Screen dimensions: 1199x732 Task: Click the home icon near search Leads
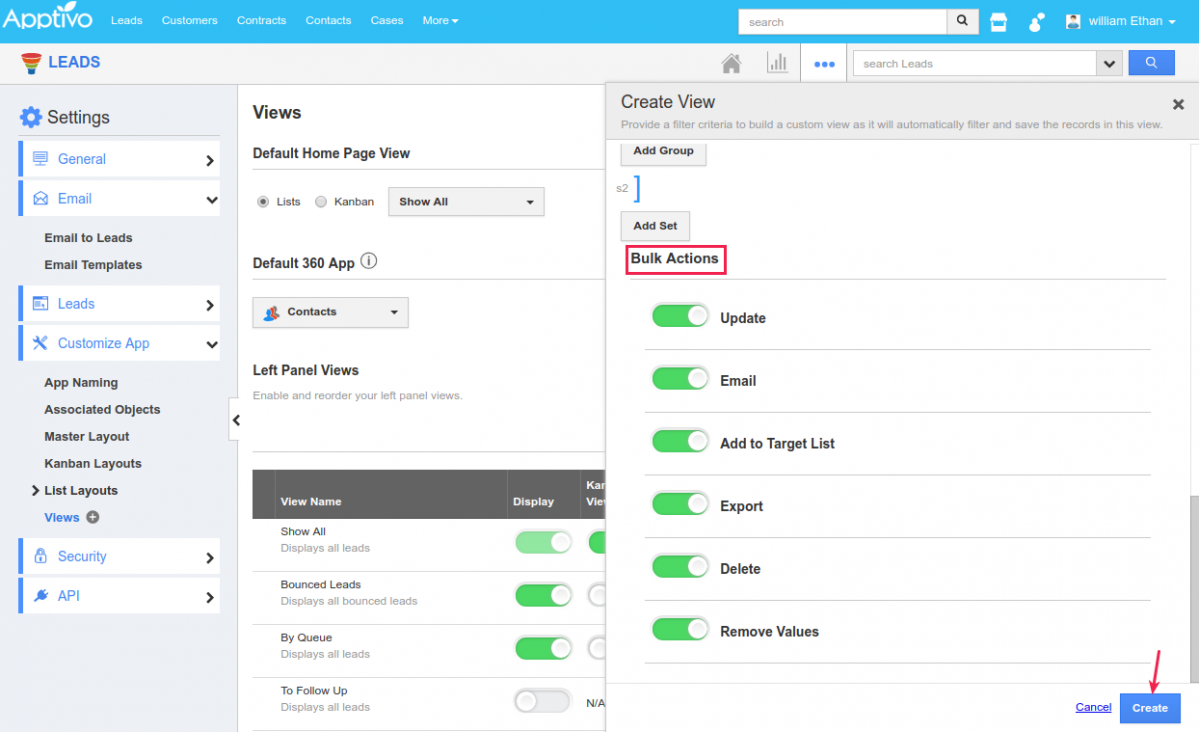coord(731,62)
